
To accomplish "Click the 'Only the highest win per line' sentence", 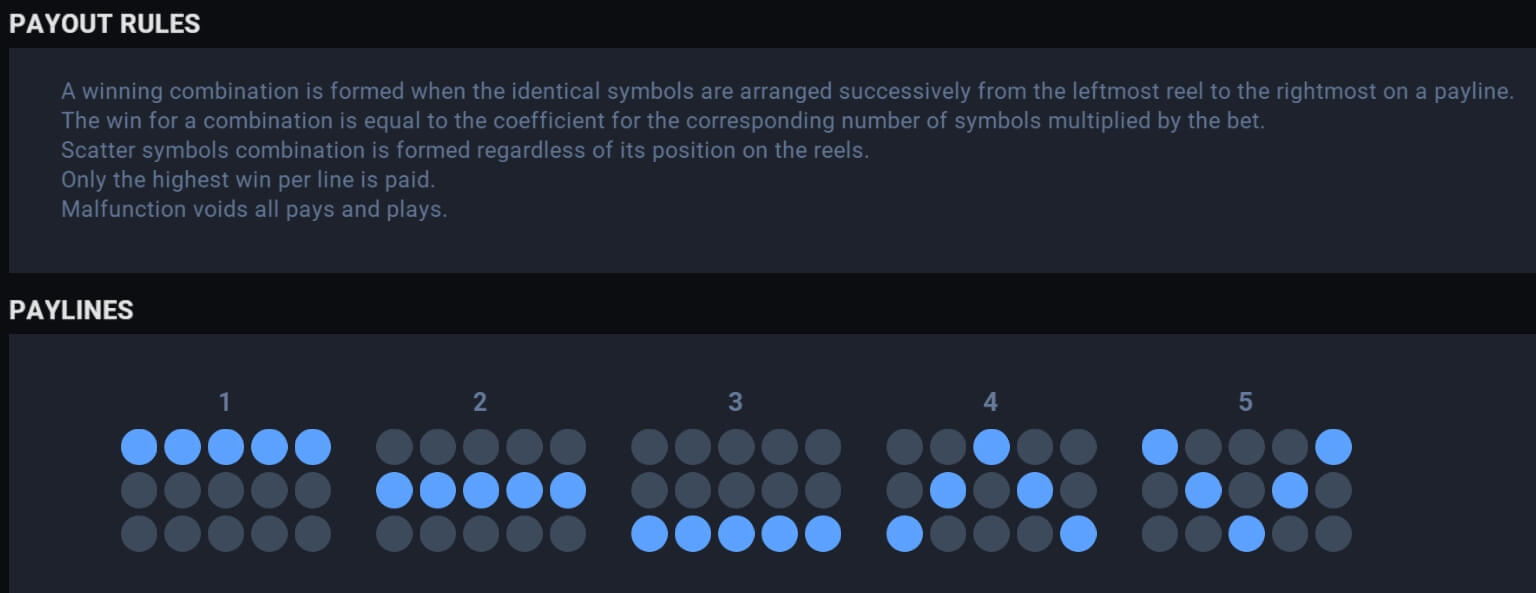I will [248, 181].
